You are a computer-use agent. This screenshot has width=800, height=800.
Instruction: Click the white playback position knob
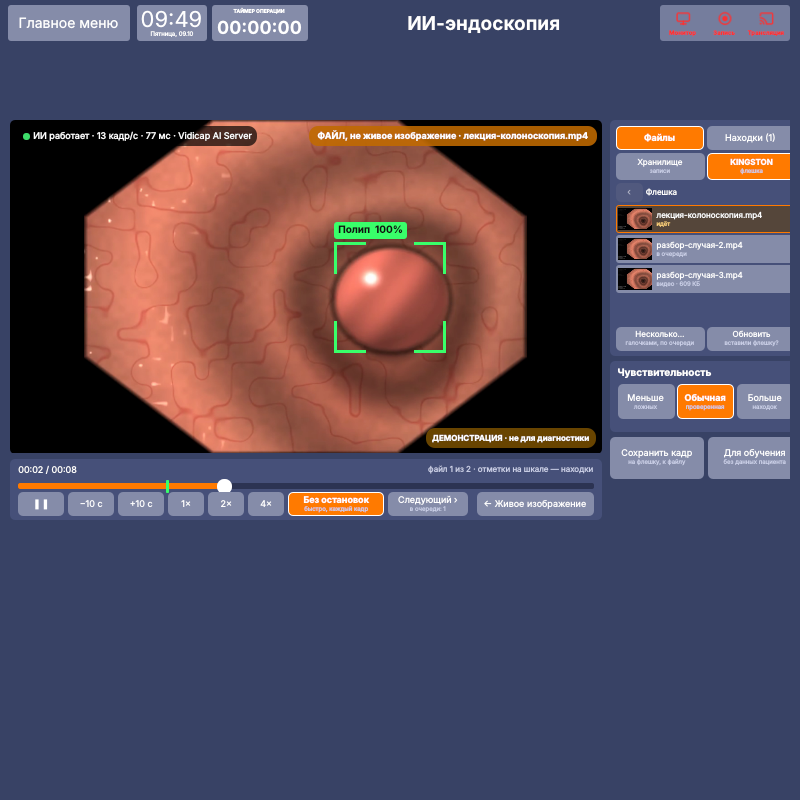point(224,486)
